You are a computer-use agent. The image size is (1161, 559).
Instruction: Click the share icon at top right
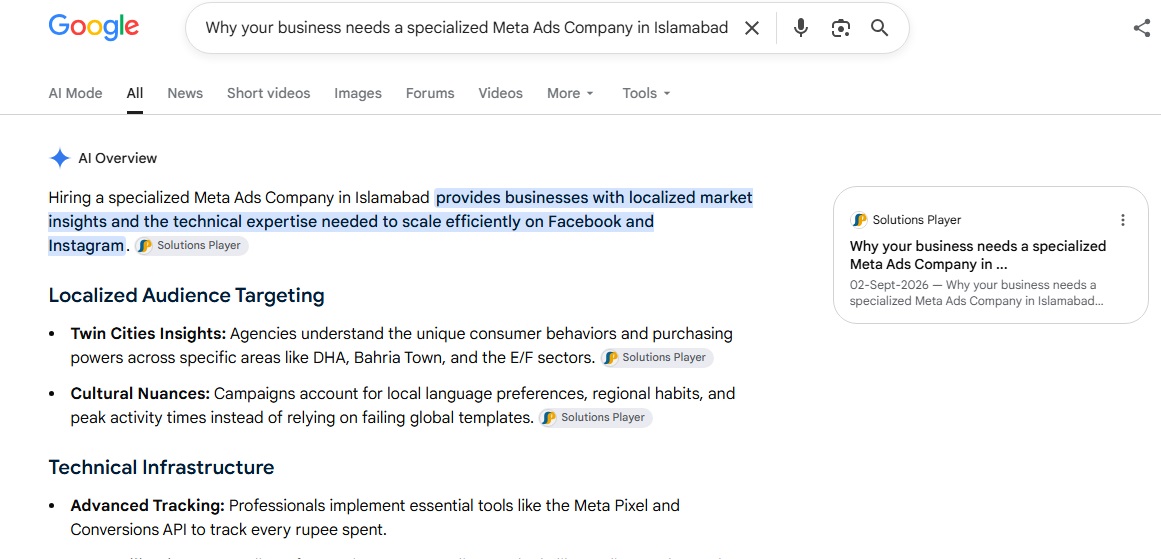[x=1142, y=28]
